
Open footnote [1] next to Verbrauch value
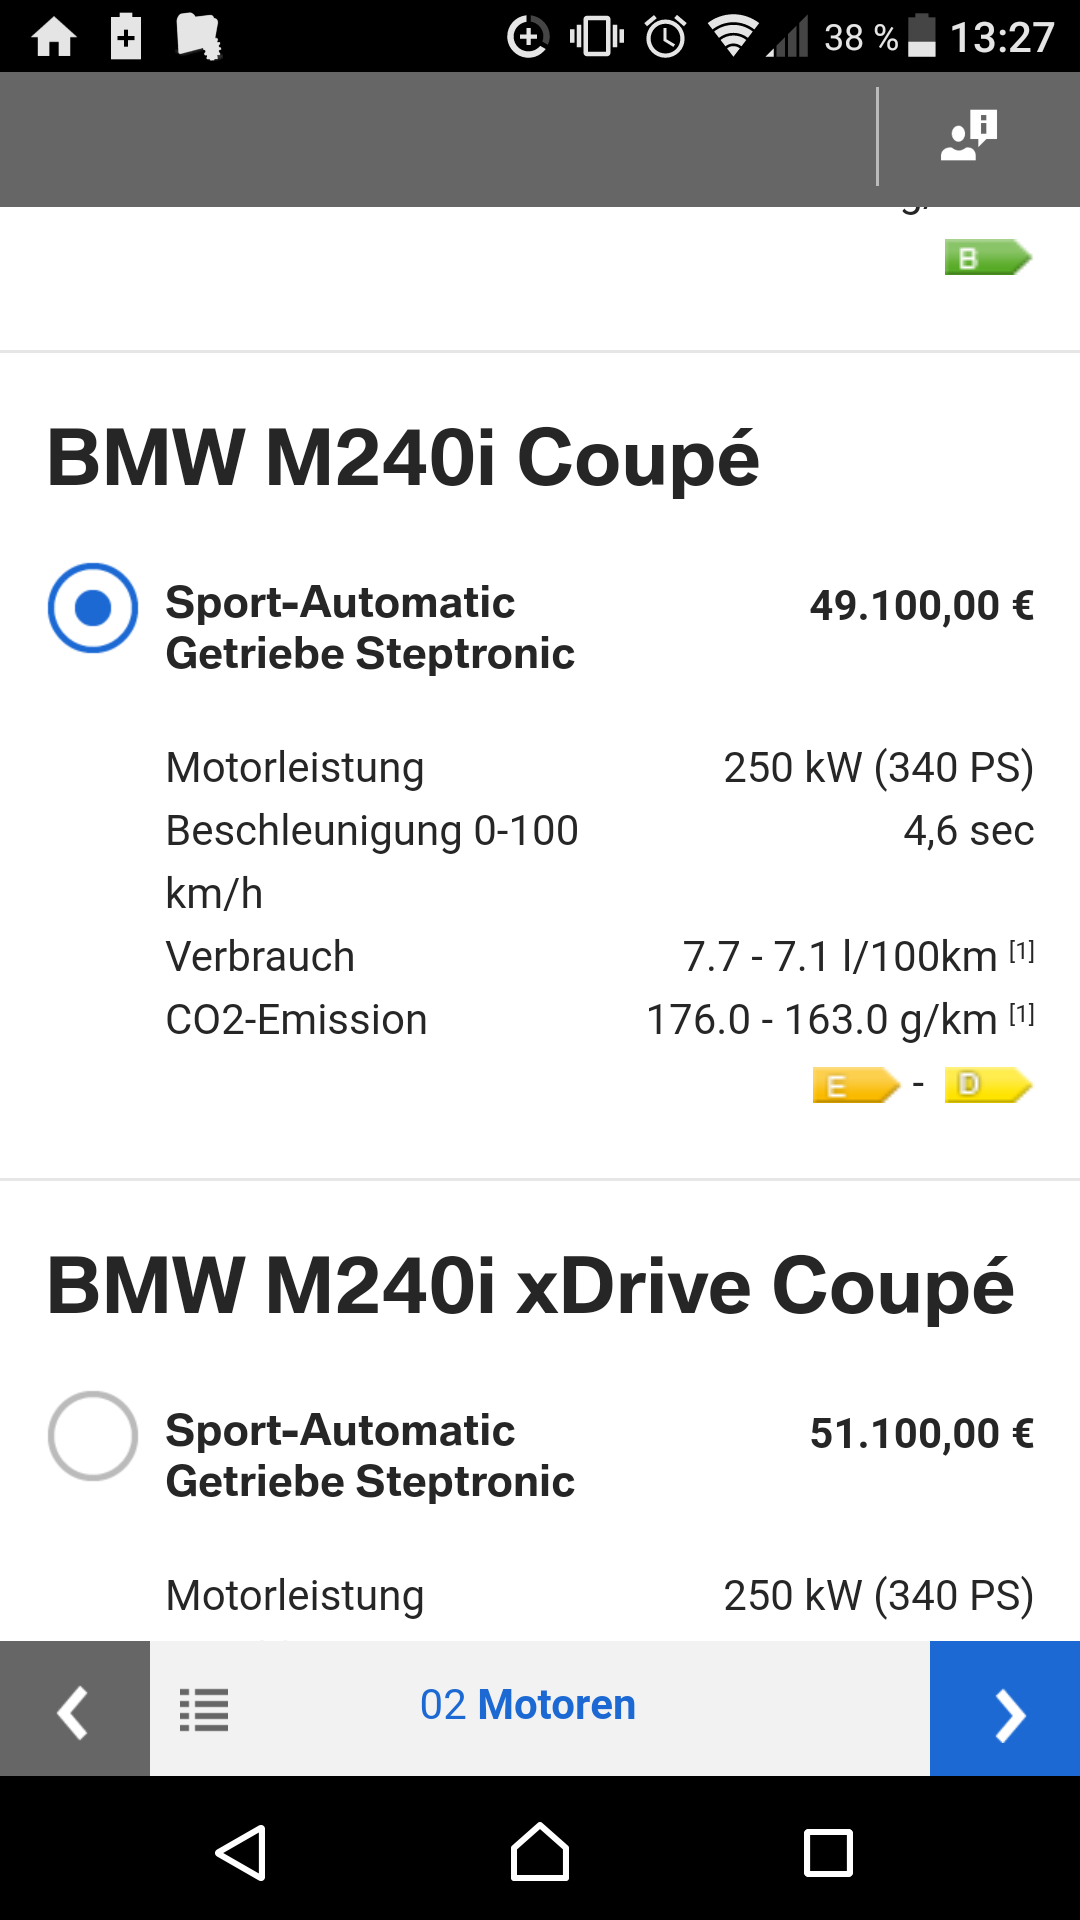1021,951
